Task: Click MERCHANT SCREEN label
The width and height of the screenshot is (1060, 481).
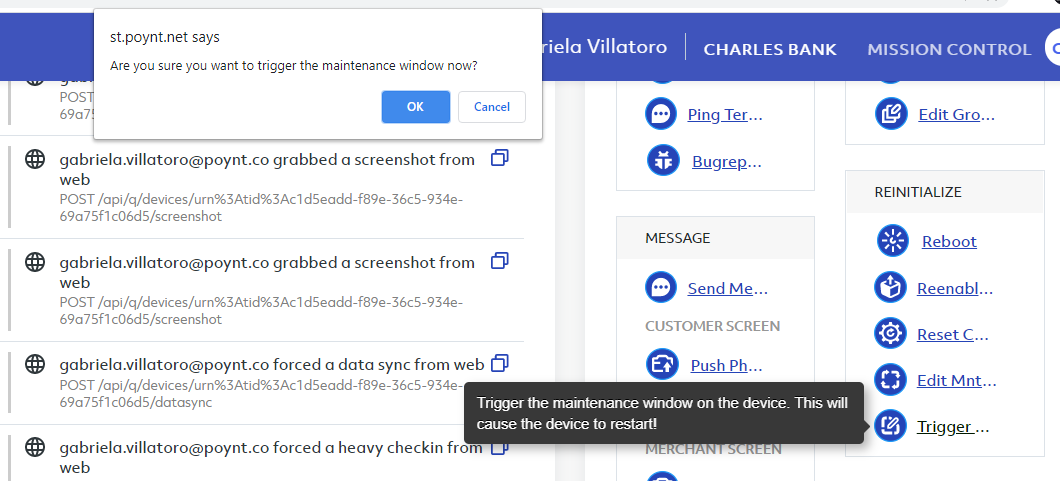Action: tap(713, 449)
